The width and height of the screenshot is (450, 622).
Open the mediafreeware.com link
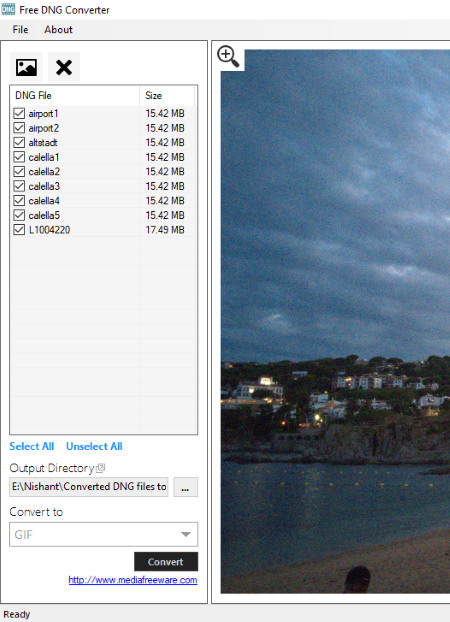click(133, 580)
